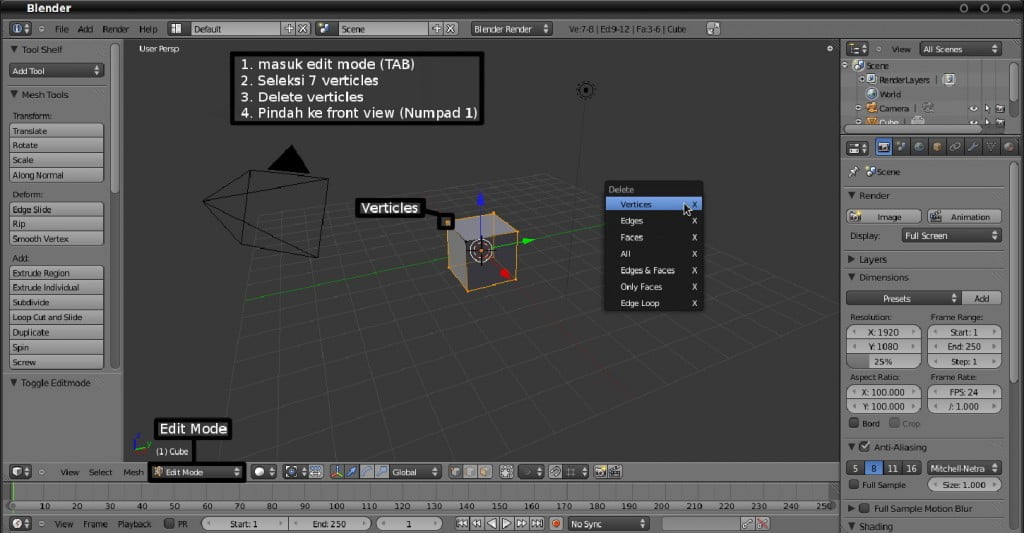Open the Blender Render engine dropdown
Viewport: 1024px width, 533px height.
tap(511, 29)
